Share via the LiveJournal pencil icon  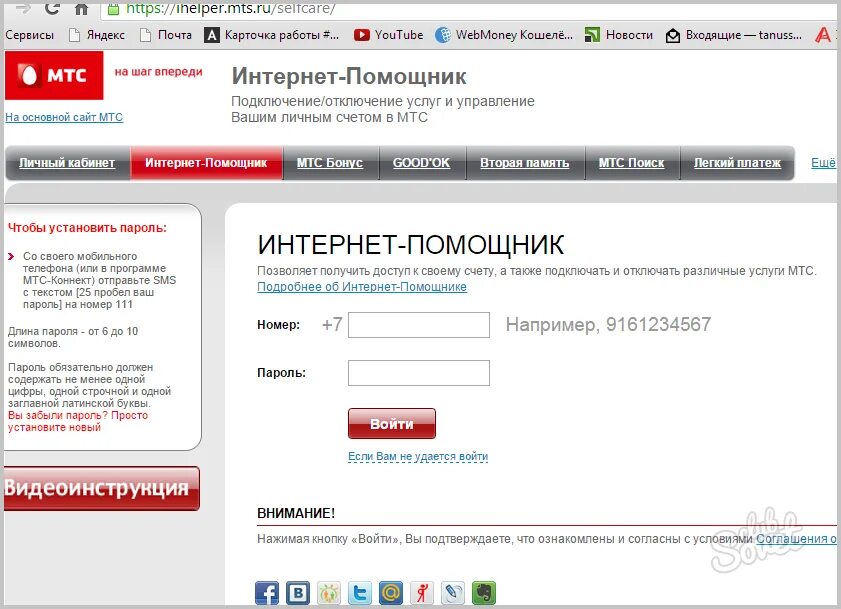pyautogui.click(x=453, y=593)
